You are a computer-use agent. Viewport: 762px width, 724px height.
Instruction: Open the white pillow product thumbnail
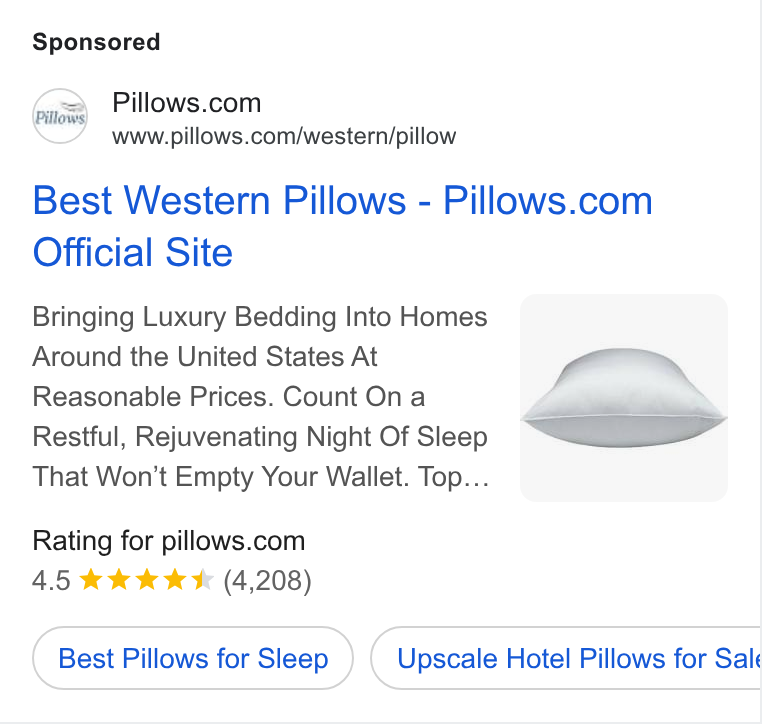623,397
